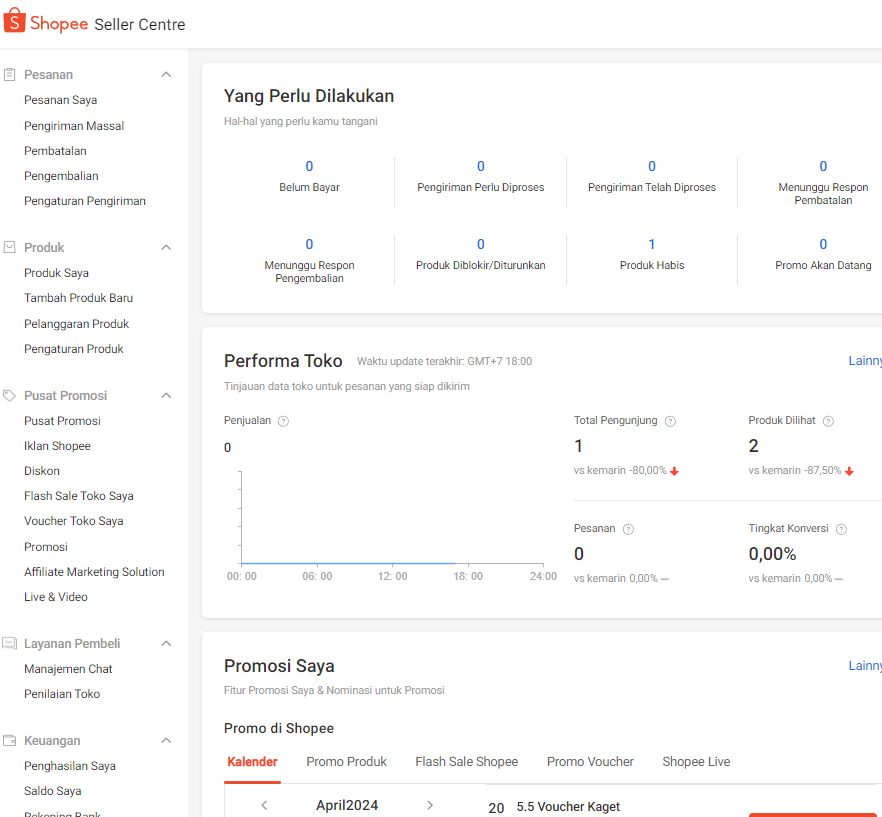
Task: Click the help icon next to Pesanan metric
Action: [629, 529]
